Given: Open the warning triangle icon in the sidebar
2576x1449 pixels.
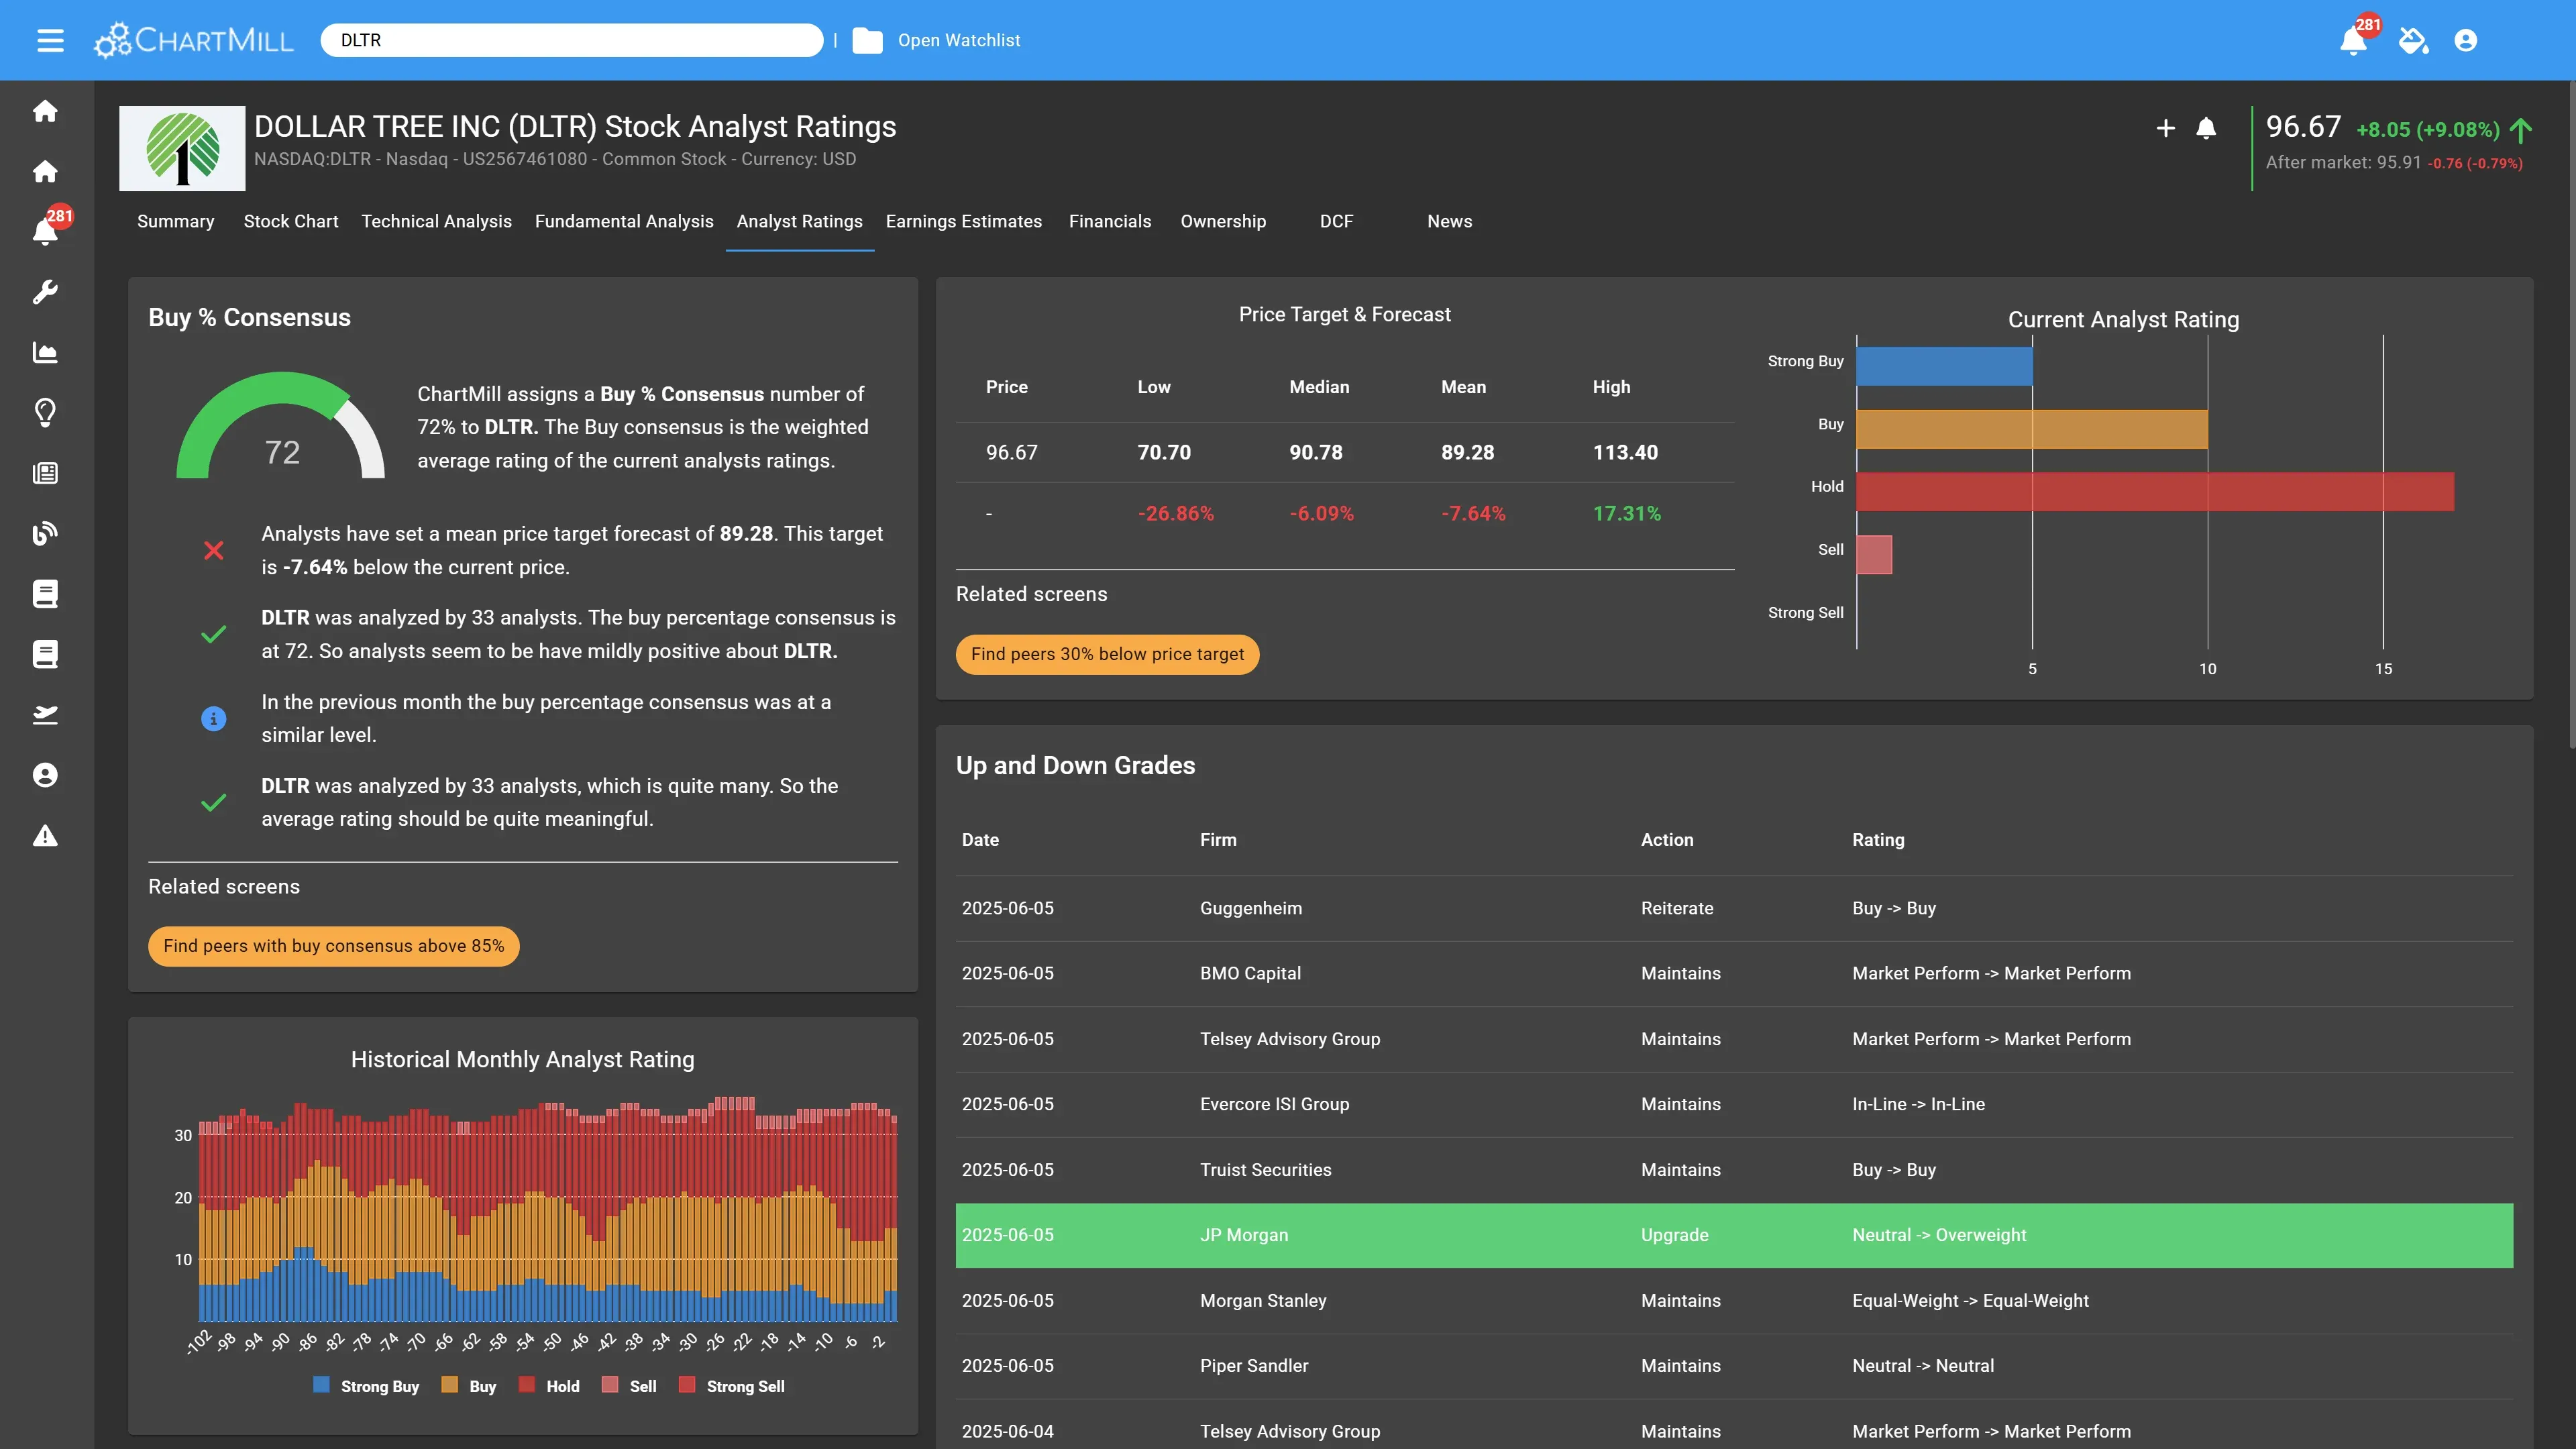Looking at the screenshot, I should pos(45,836).
